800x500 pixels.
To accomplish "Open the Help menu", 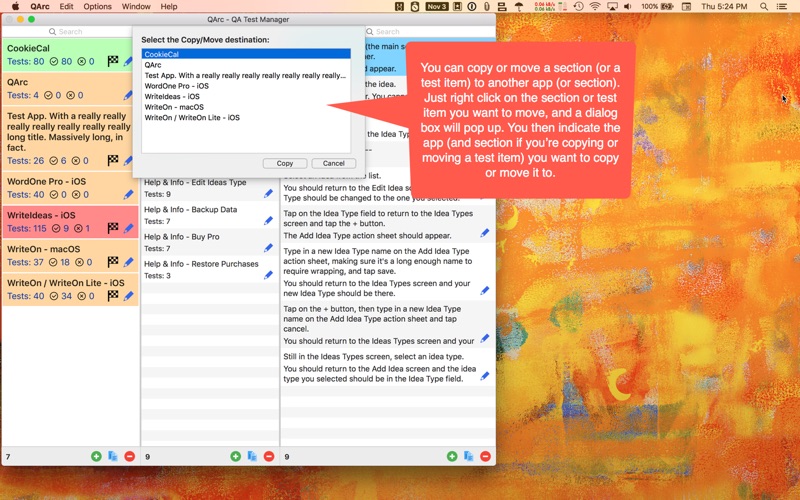I will tap(169, 7).
